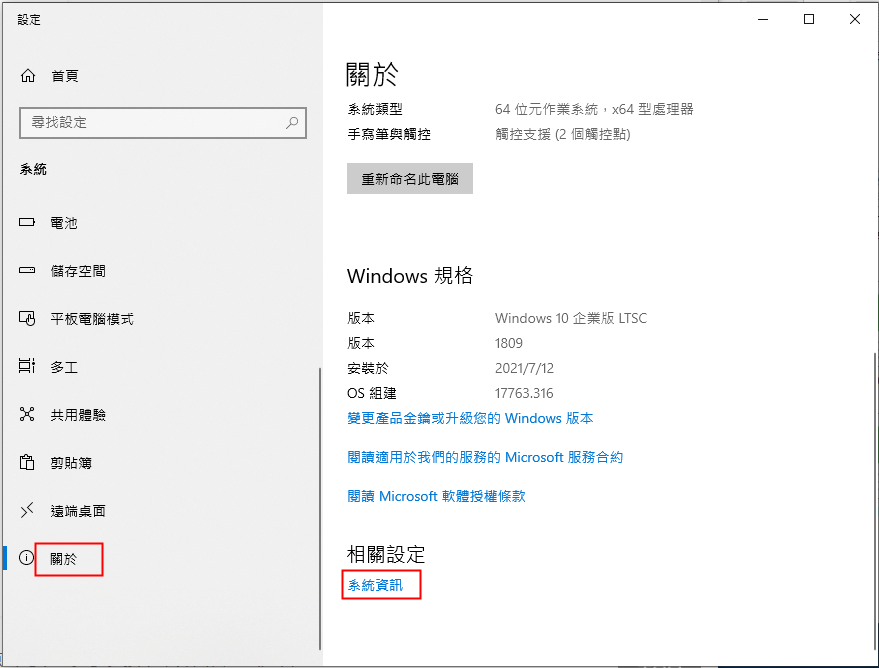
Task: Open 剪貼簿 settings
Action: point(71,463)
